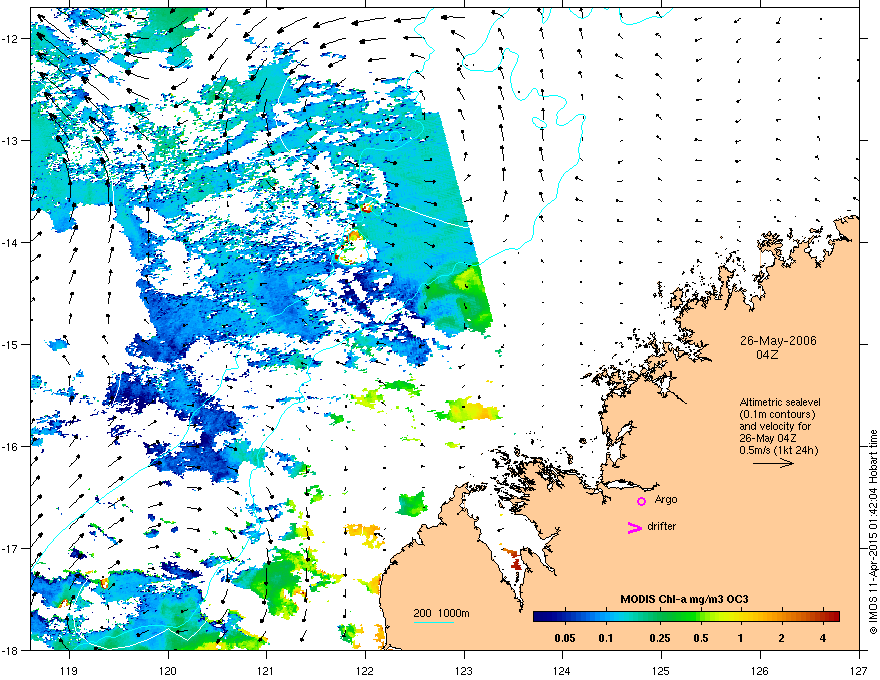Click the '(0.1m contours)' caption line
Screen dimensions: 880x680
[777, 415]
